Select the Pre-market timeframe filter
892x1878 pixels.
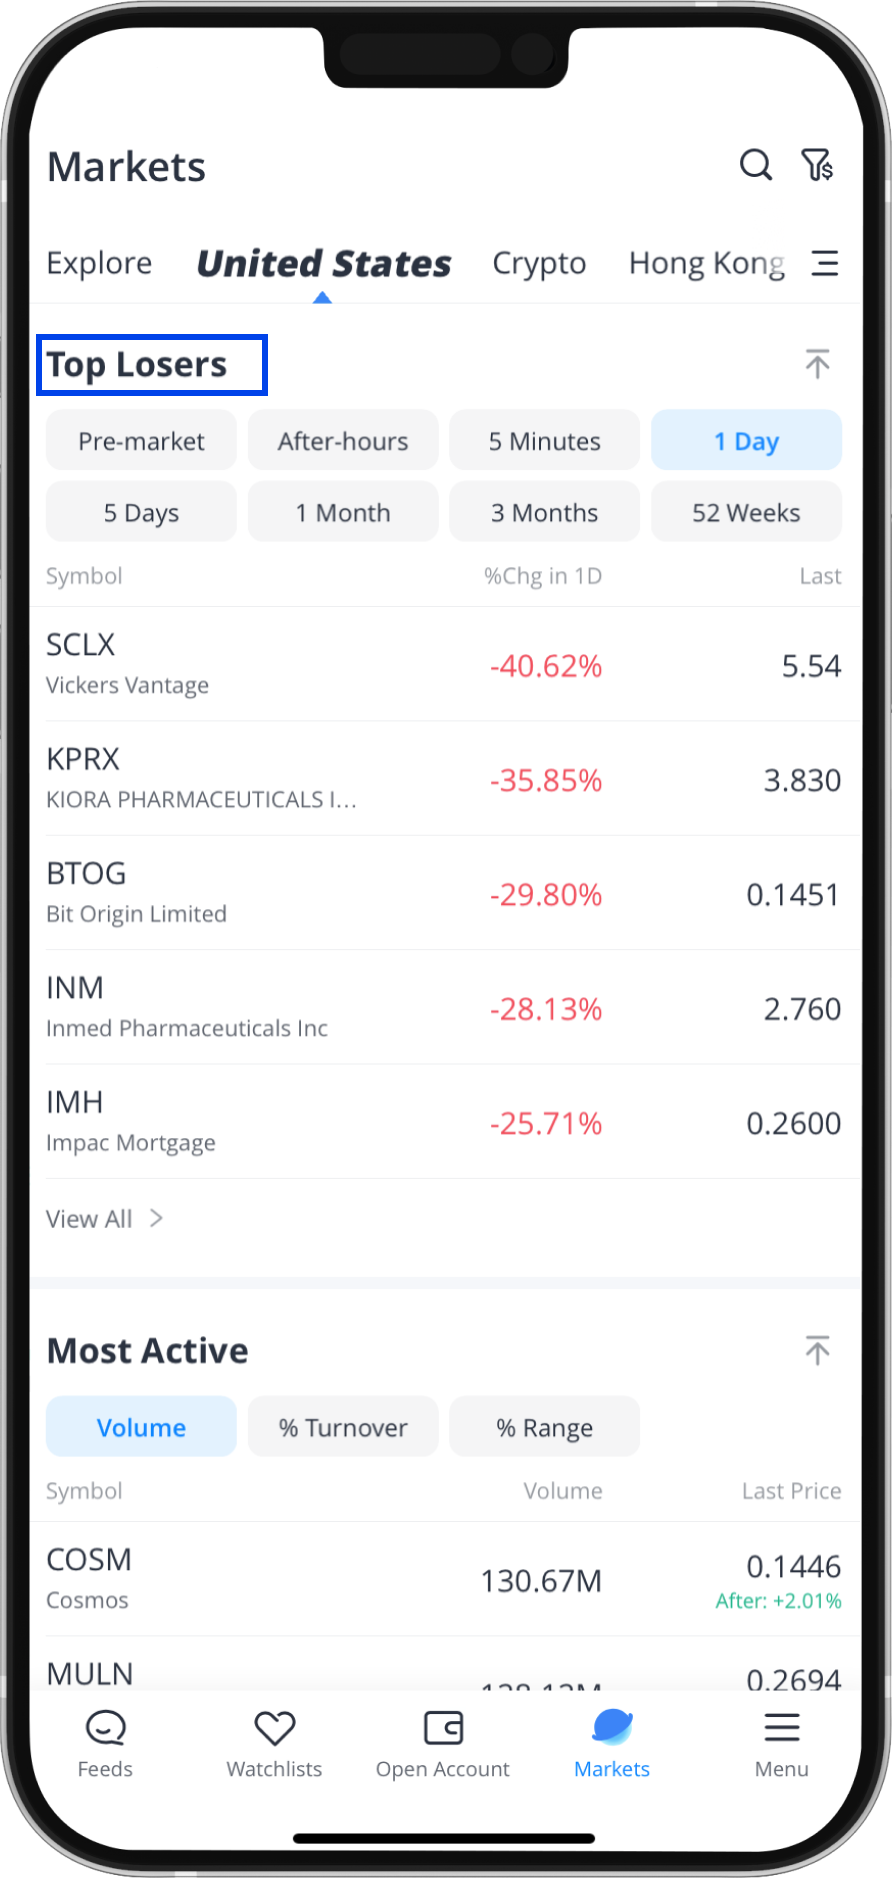pyautogui.click(x=141, y=441)
